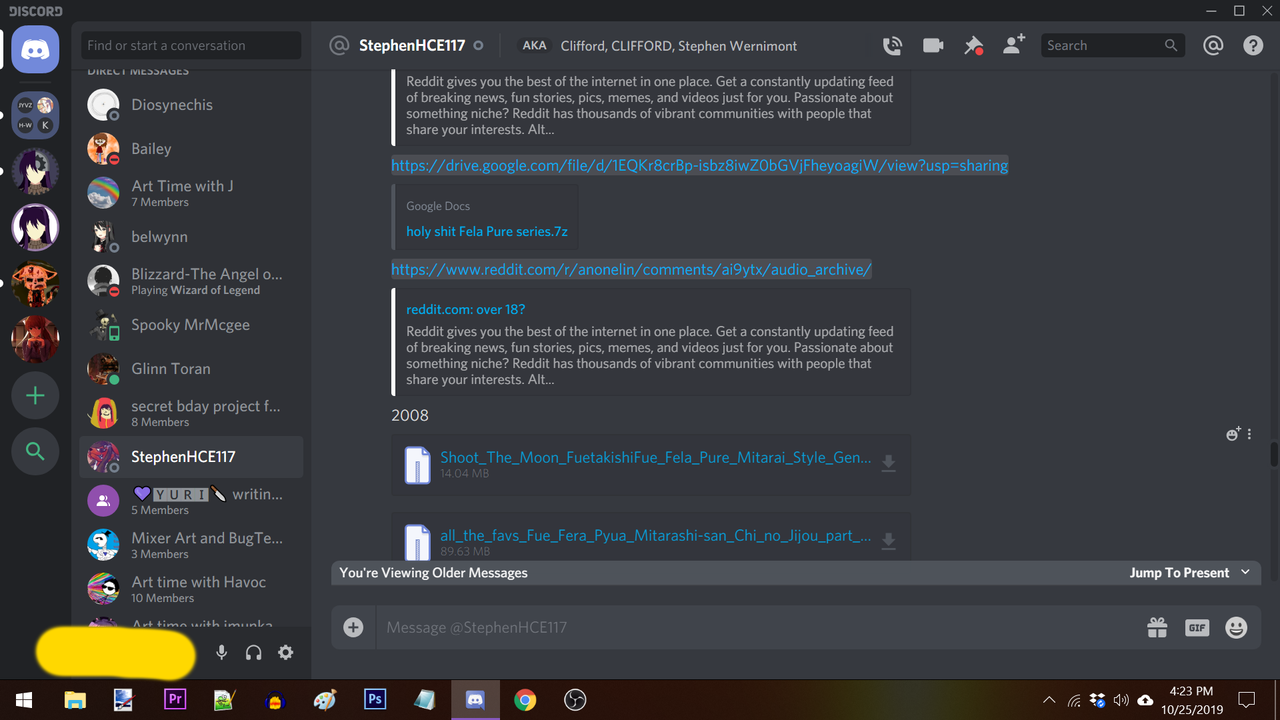
Task: Mute the microphone
Action: click(x=222, y=652)
